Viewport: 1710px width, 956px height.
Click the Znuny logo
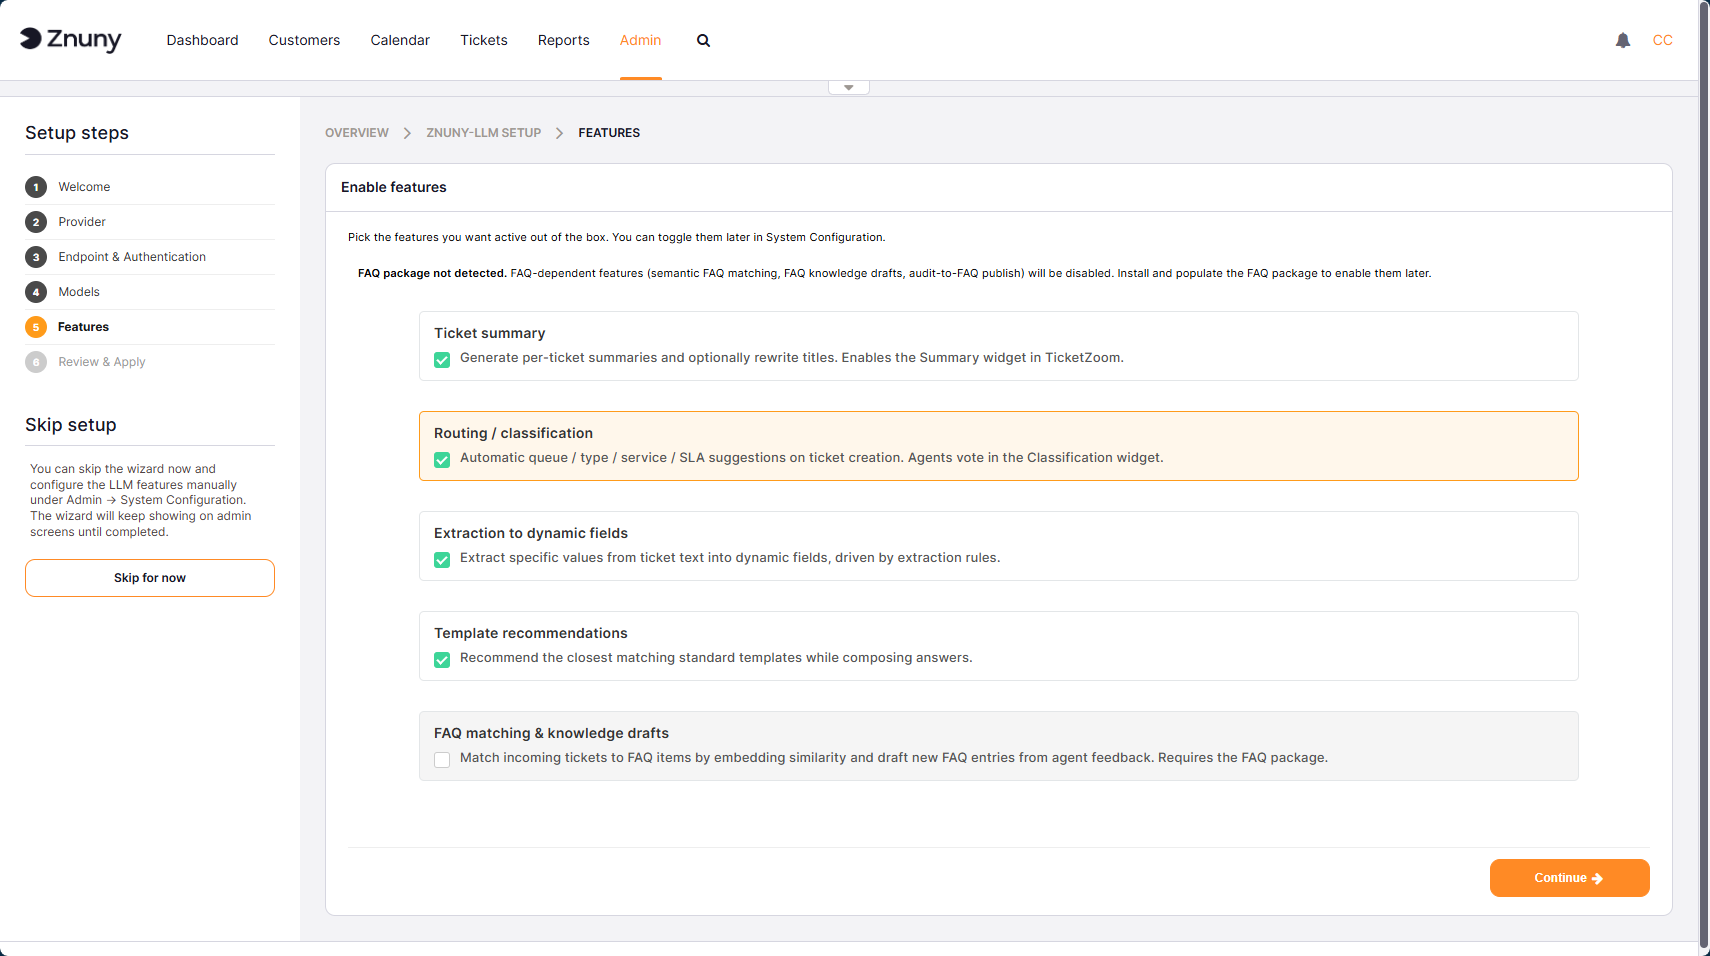point(71,40)
